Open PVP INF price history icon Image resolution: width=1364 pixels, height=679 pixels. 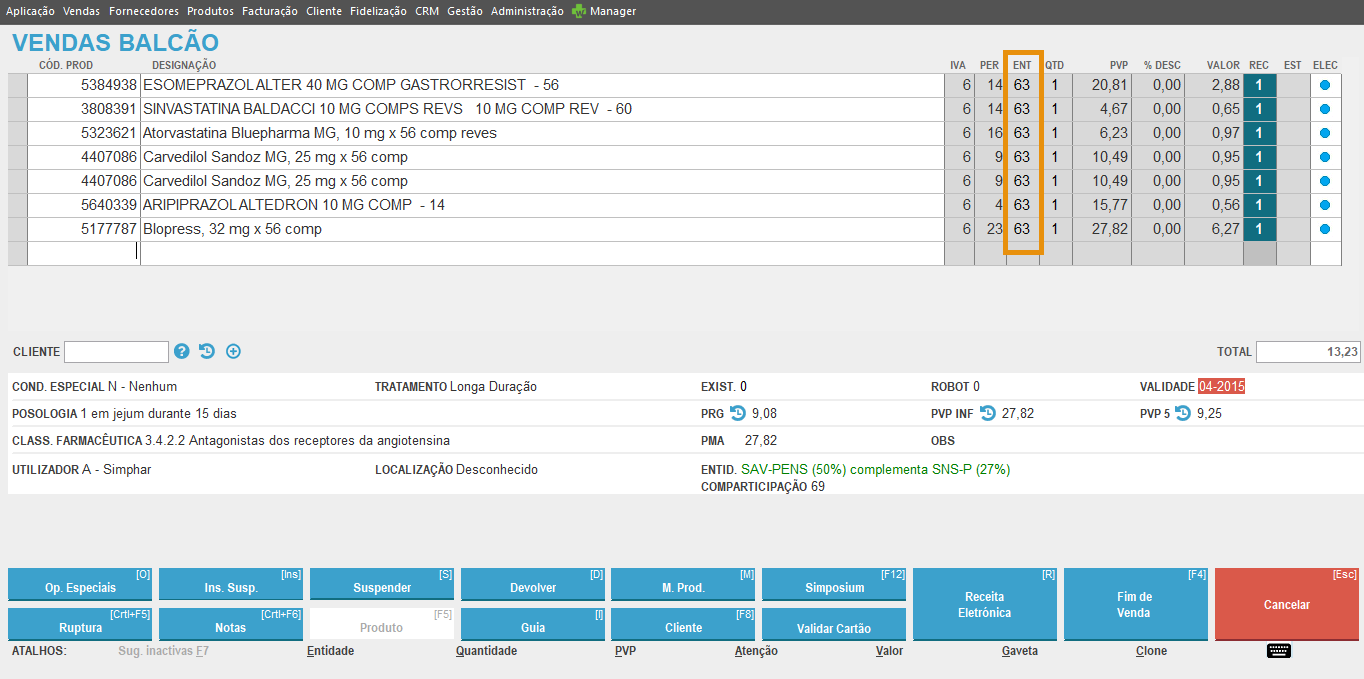987,413
